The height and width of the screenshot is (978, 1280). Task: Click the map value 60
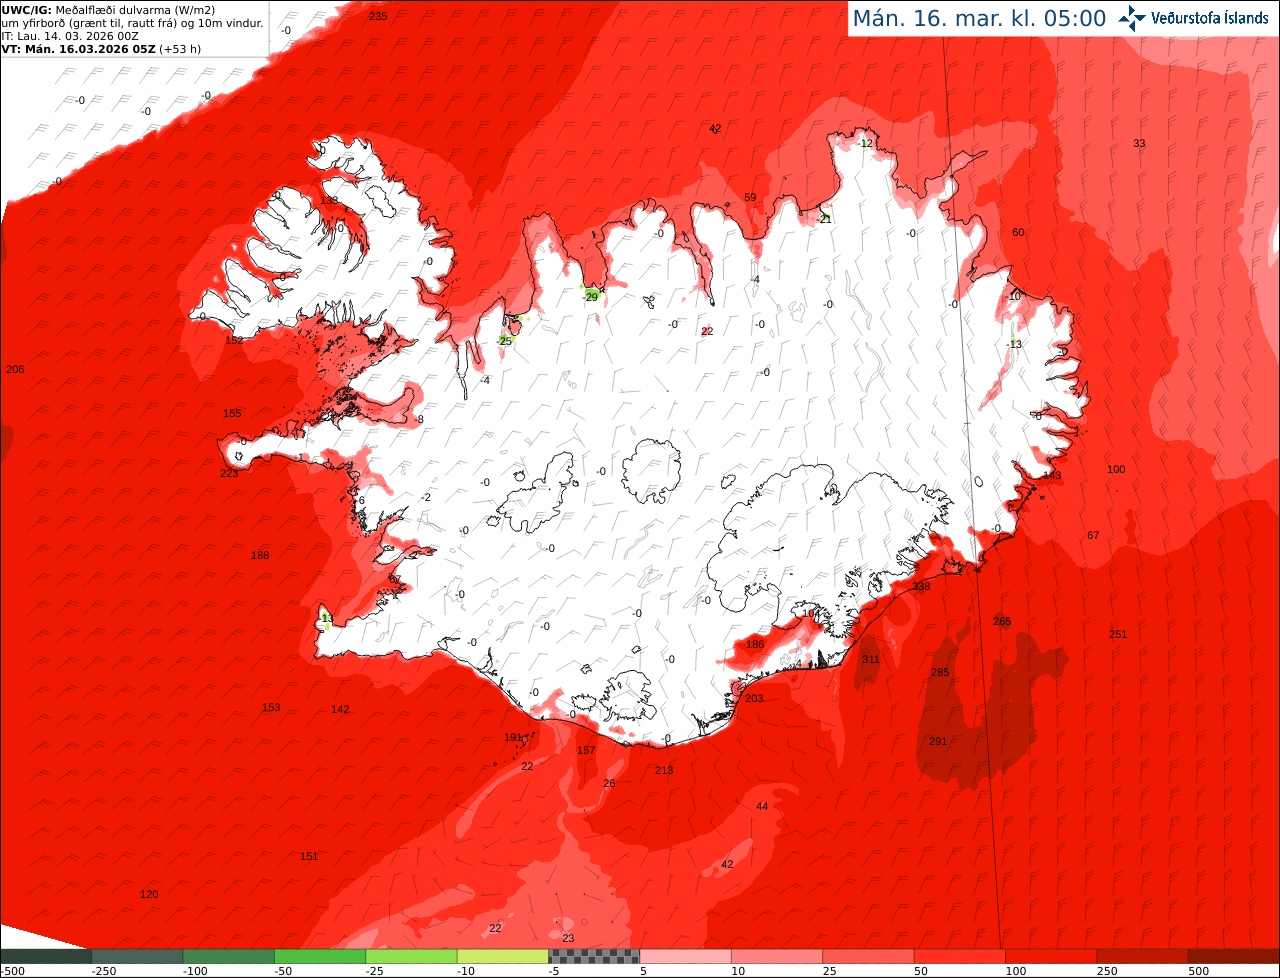1018,233
